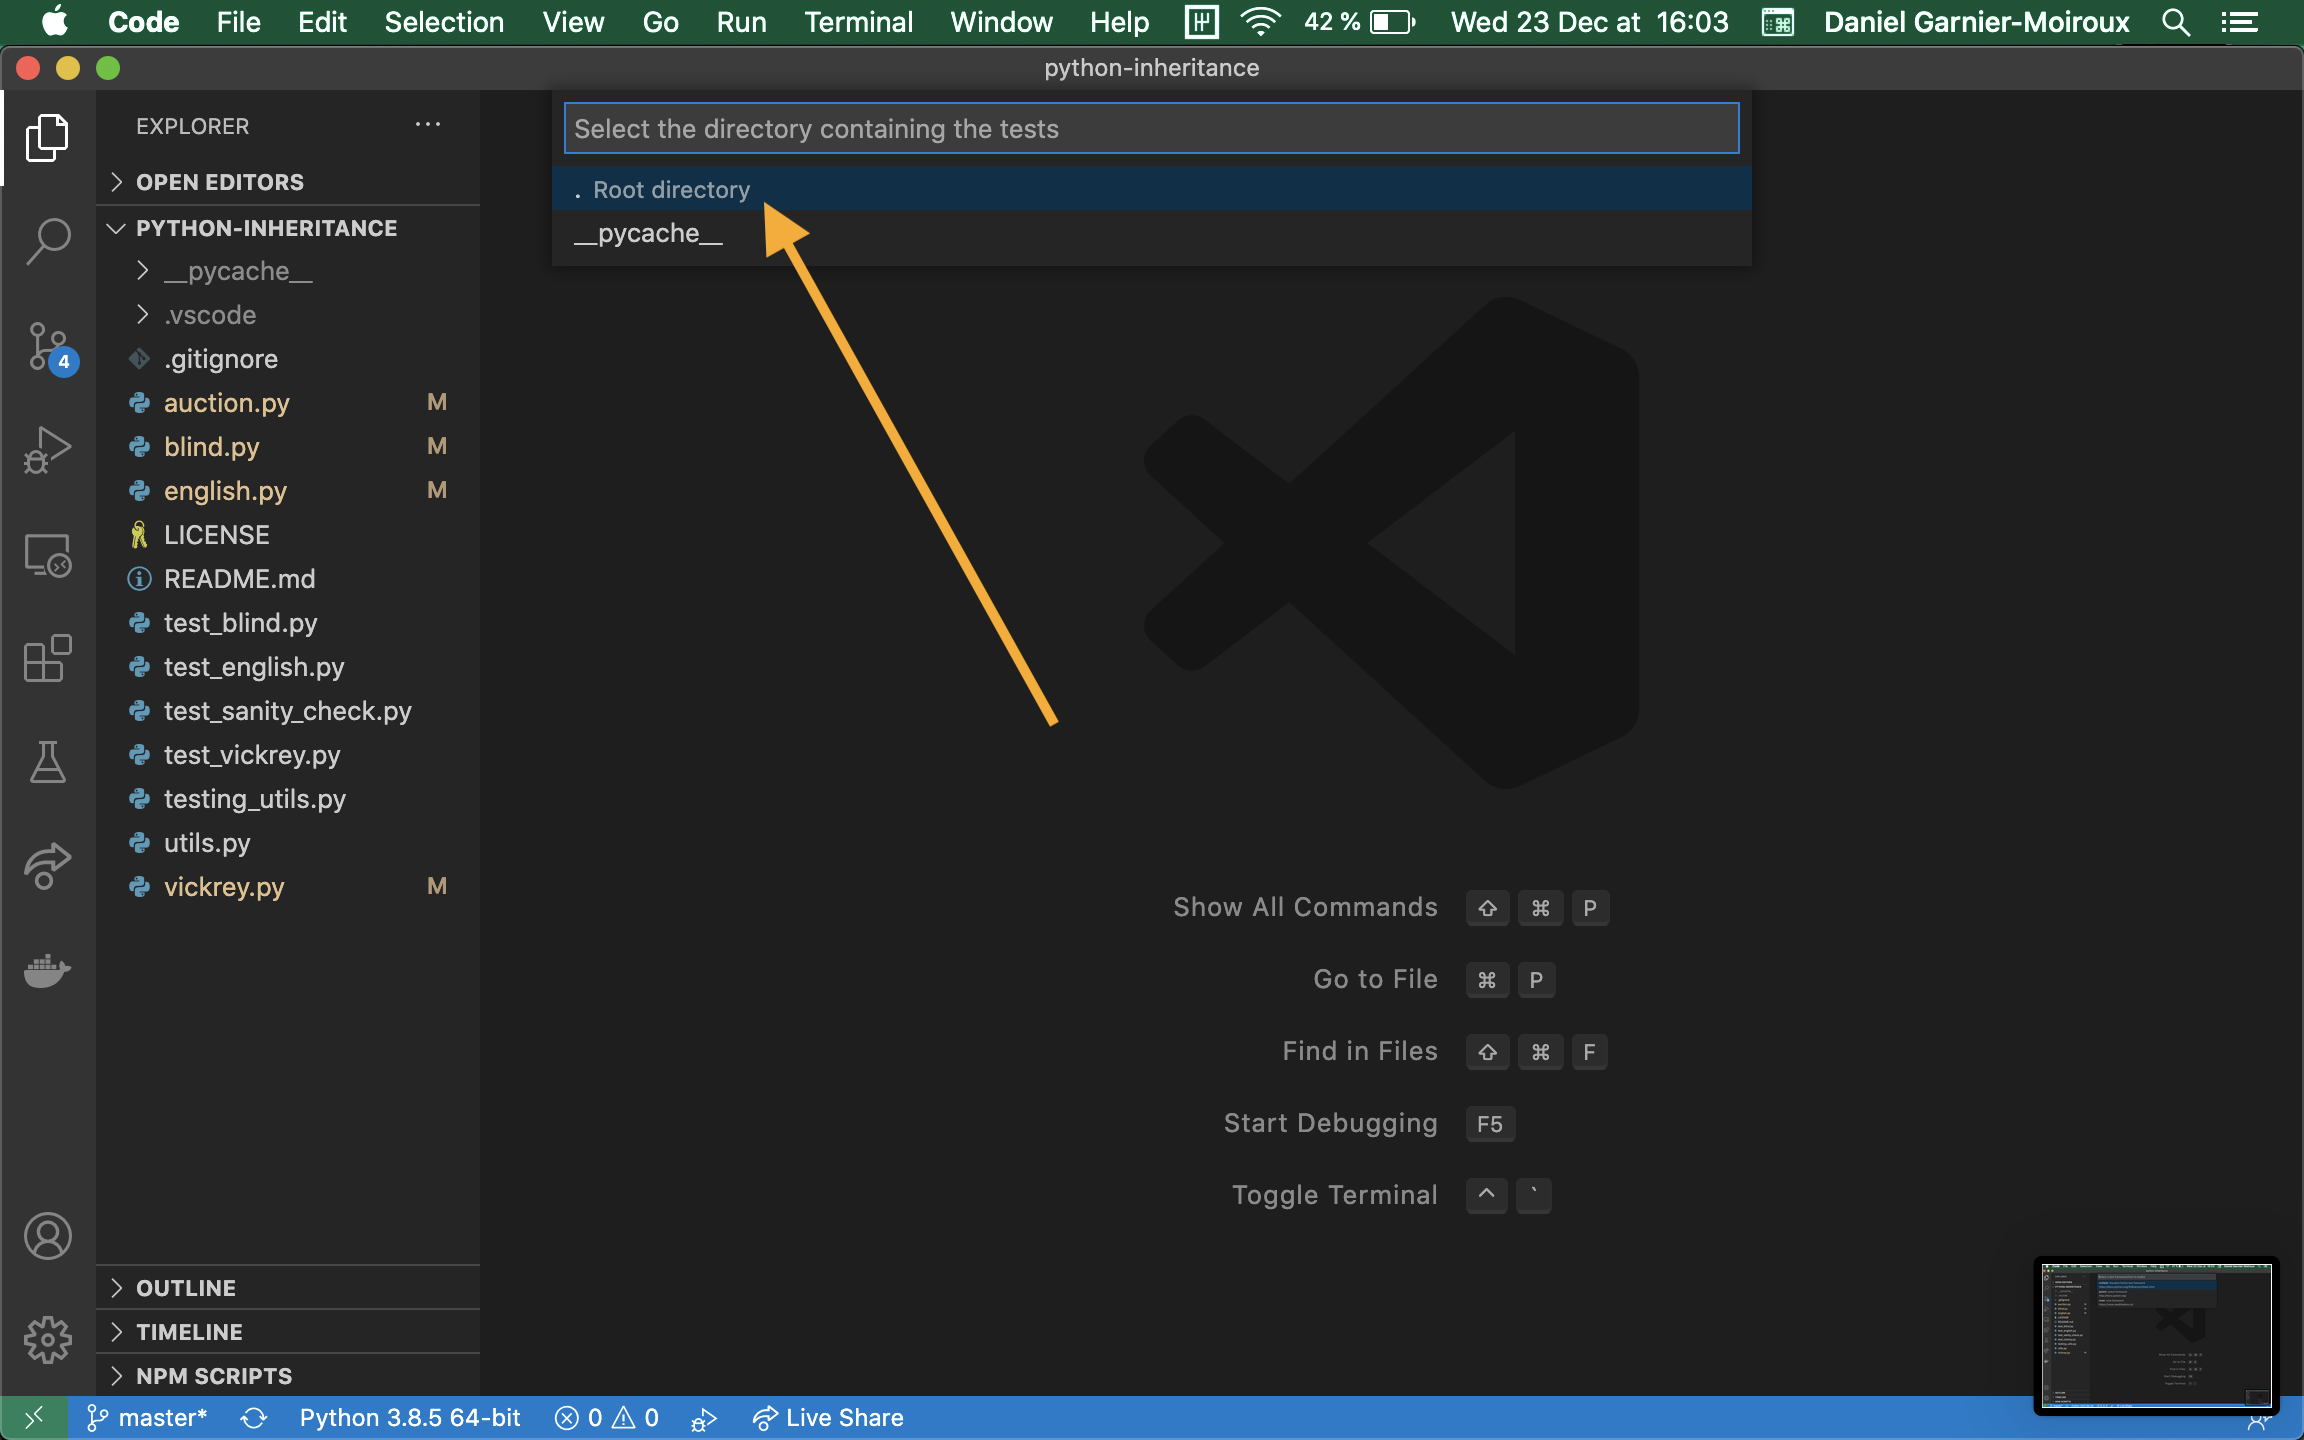
Task: Open the Testing beaker view
Action: tap(47, 763)
